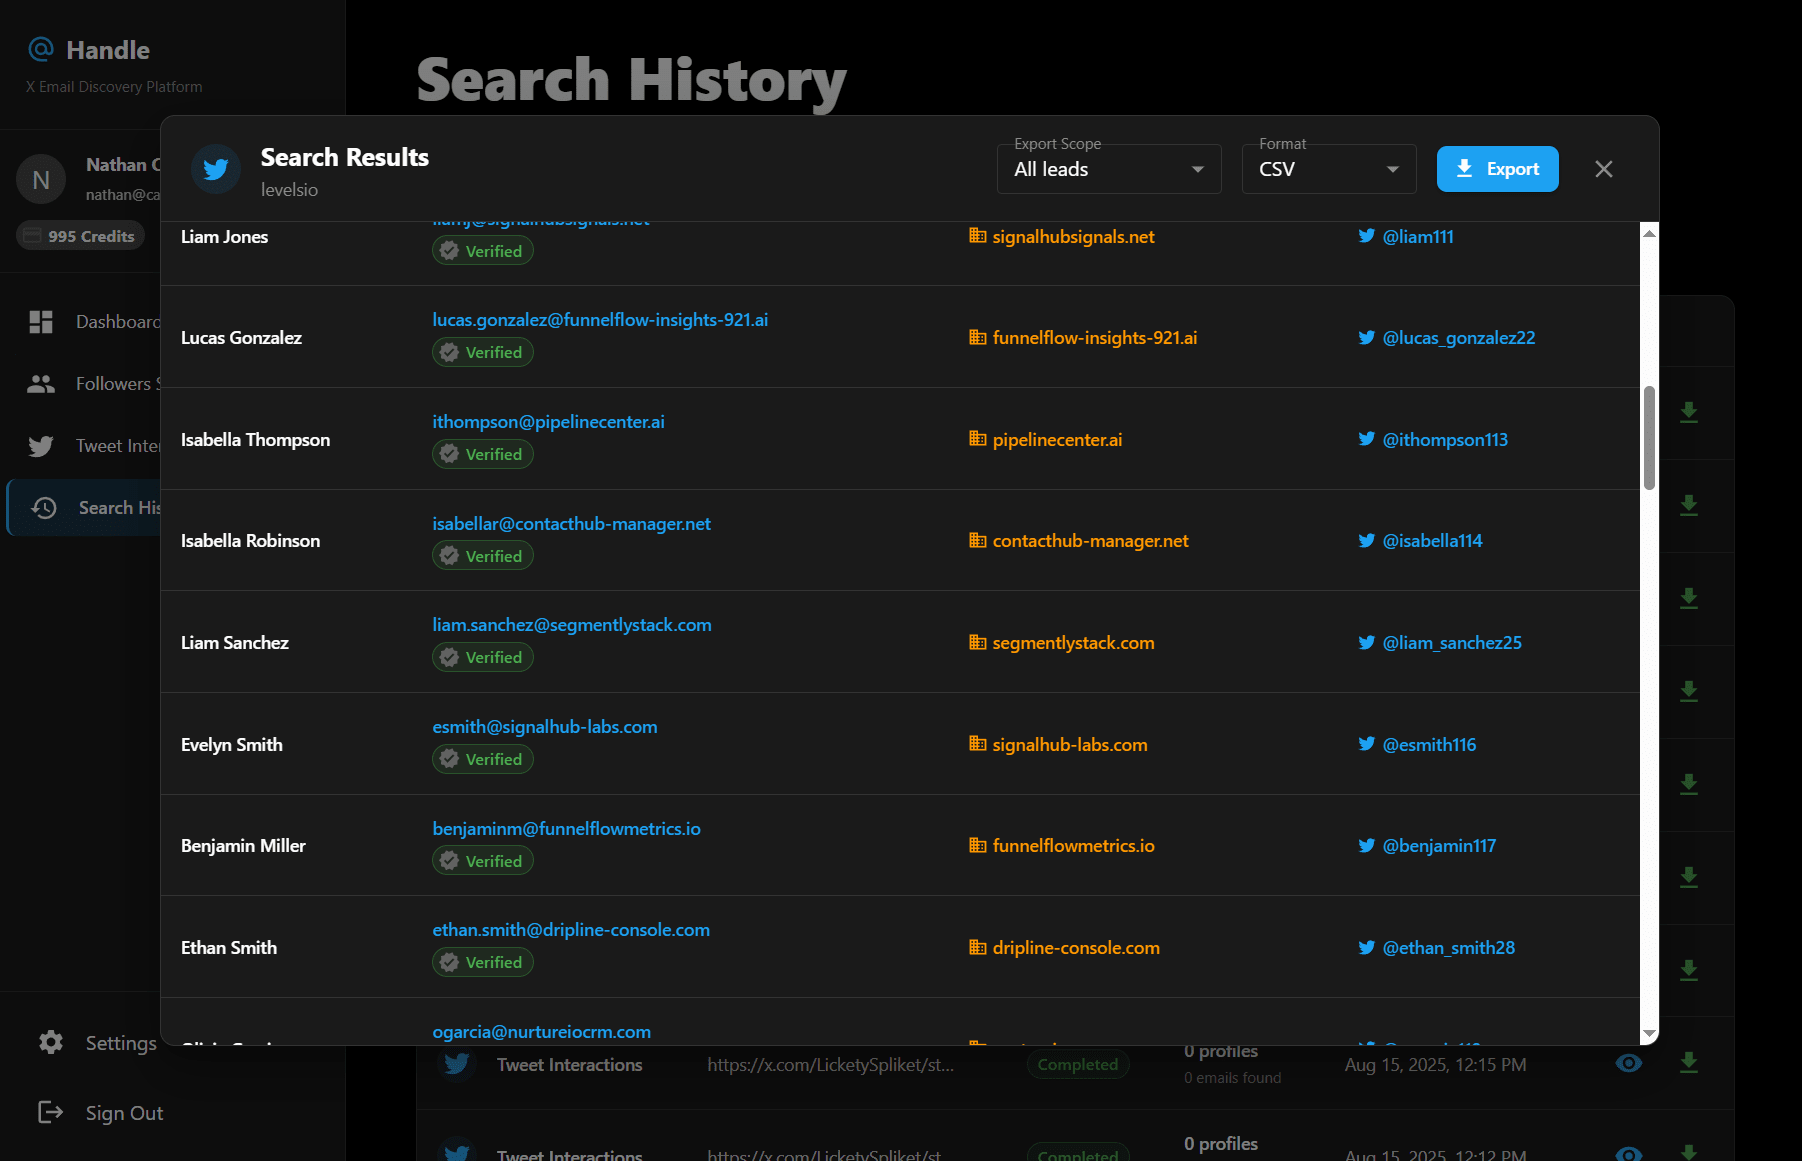Toggle the Verified badge for Lucas Gonzalez

pos(482,351)
